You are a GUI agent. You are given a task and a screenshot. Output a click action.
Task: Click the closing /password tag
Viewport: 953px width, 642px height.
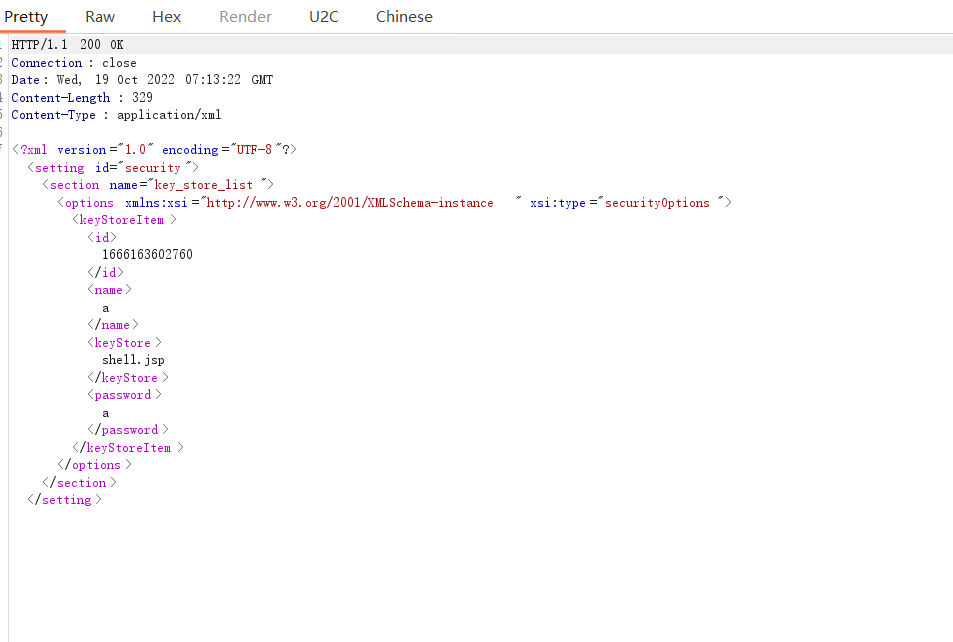[128, 430]
